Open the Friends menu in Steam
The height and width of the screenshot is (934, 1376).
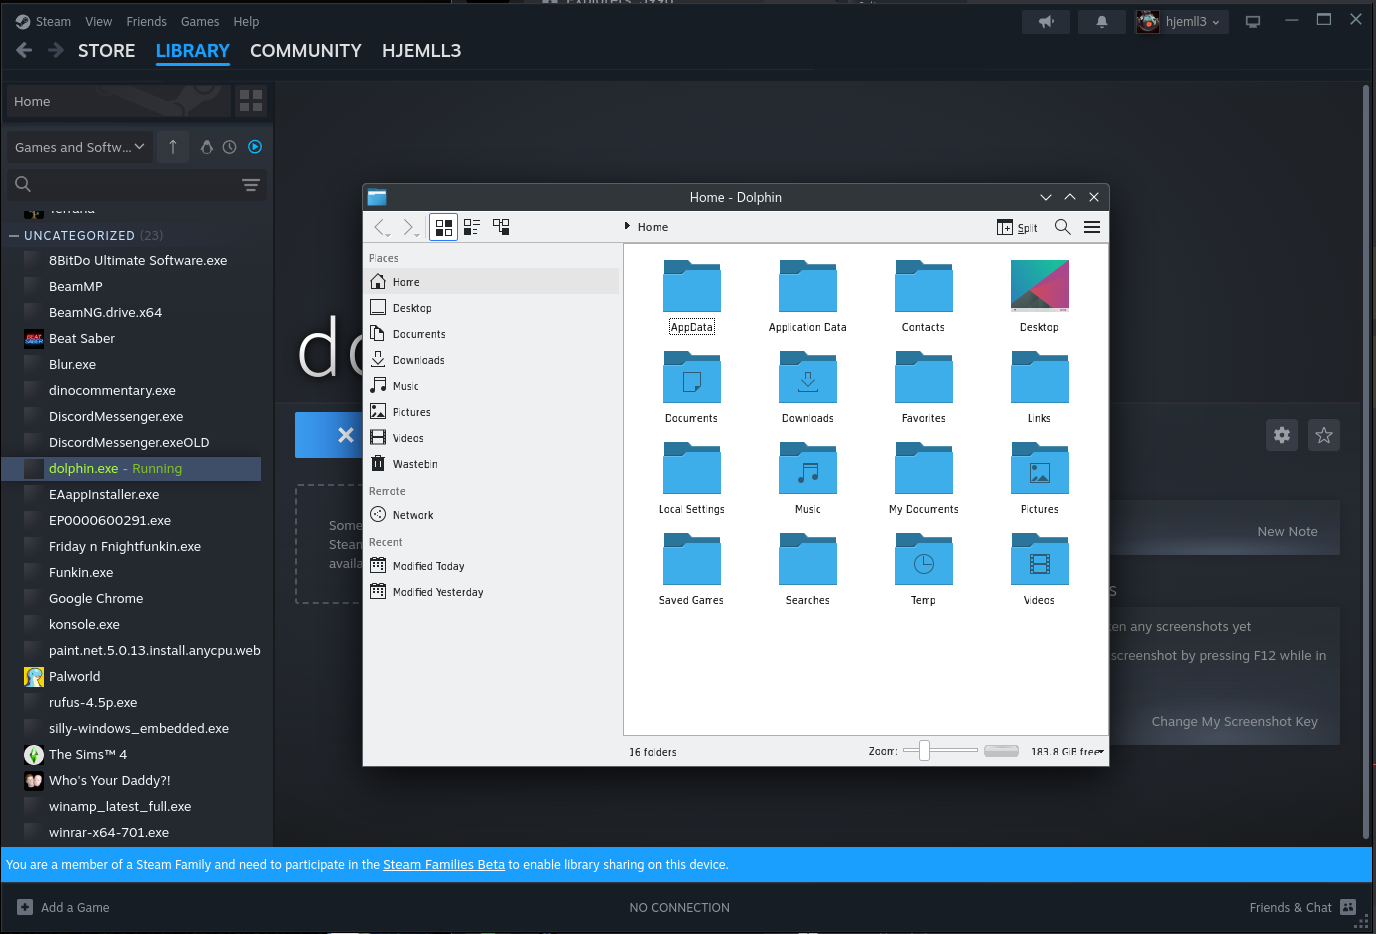point(146,21)
